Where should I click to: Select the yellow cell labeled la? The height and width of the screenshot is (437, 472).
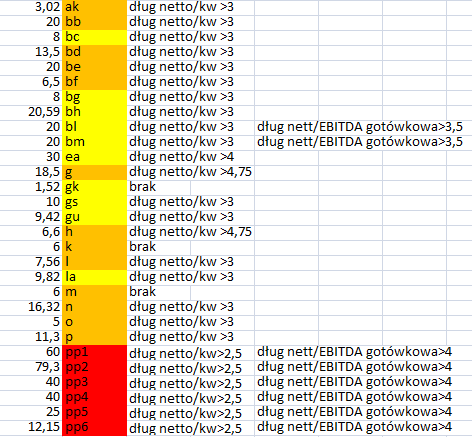coord(94,277)
